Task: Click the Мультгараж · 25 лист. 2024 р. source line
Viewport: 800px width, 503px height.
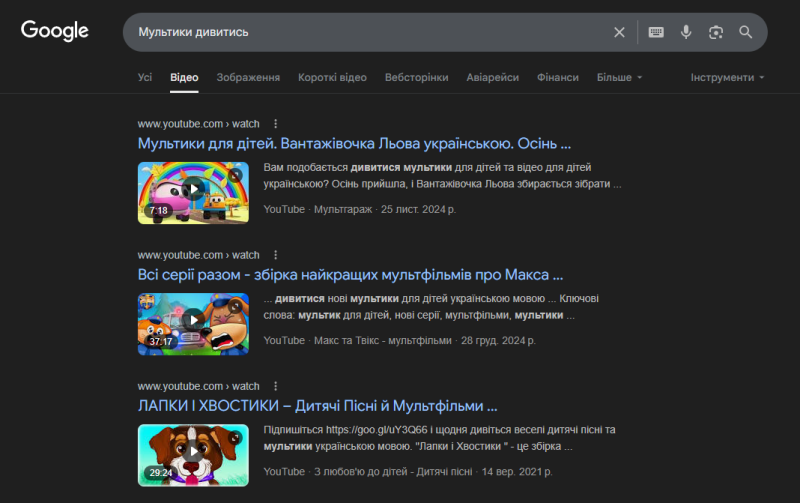Action: coord(360,209)
